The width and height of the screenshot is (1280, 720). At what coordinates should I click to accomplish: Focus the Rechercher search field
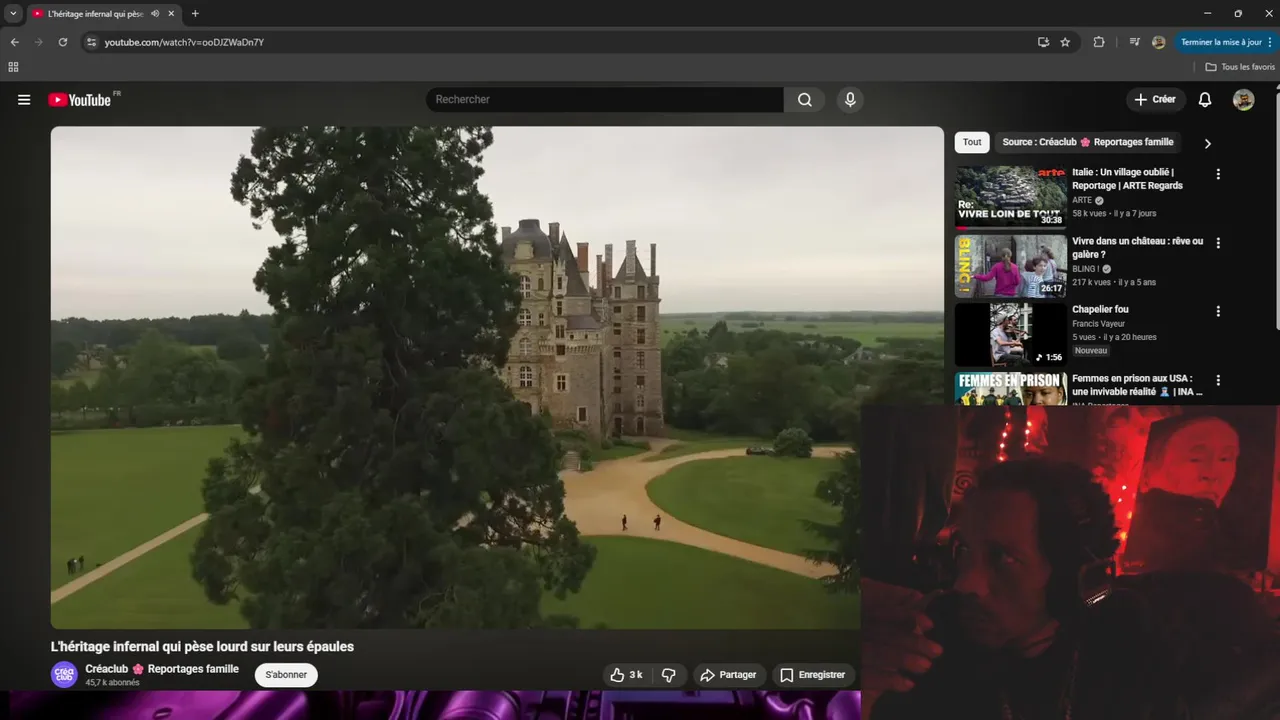point(605,100)
